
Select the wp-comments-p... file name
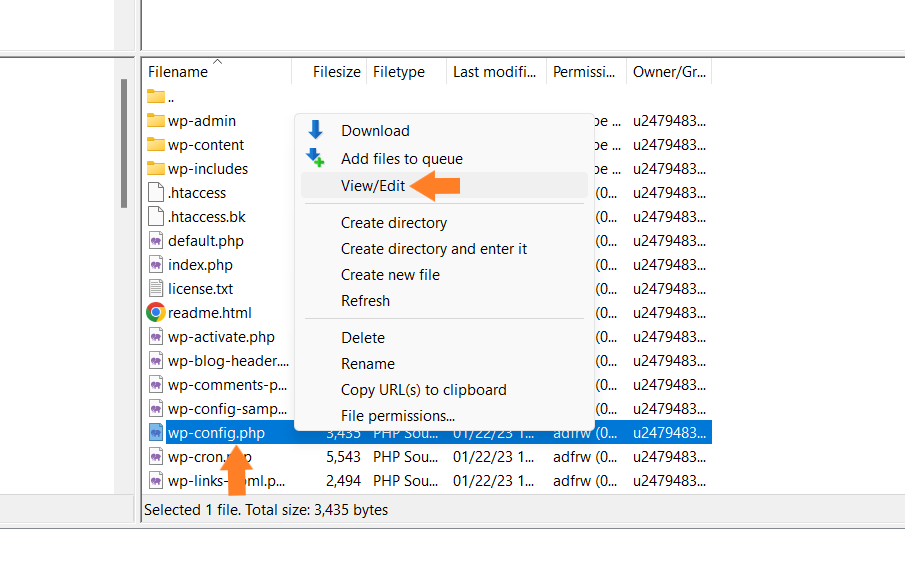[227, 385]
